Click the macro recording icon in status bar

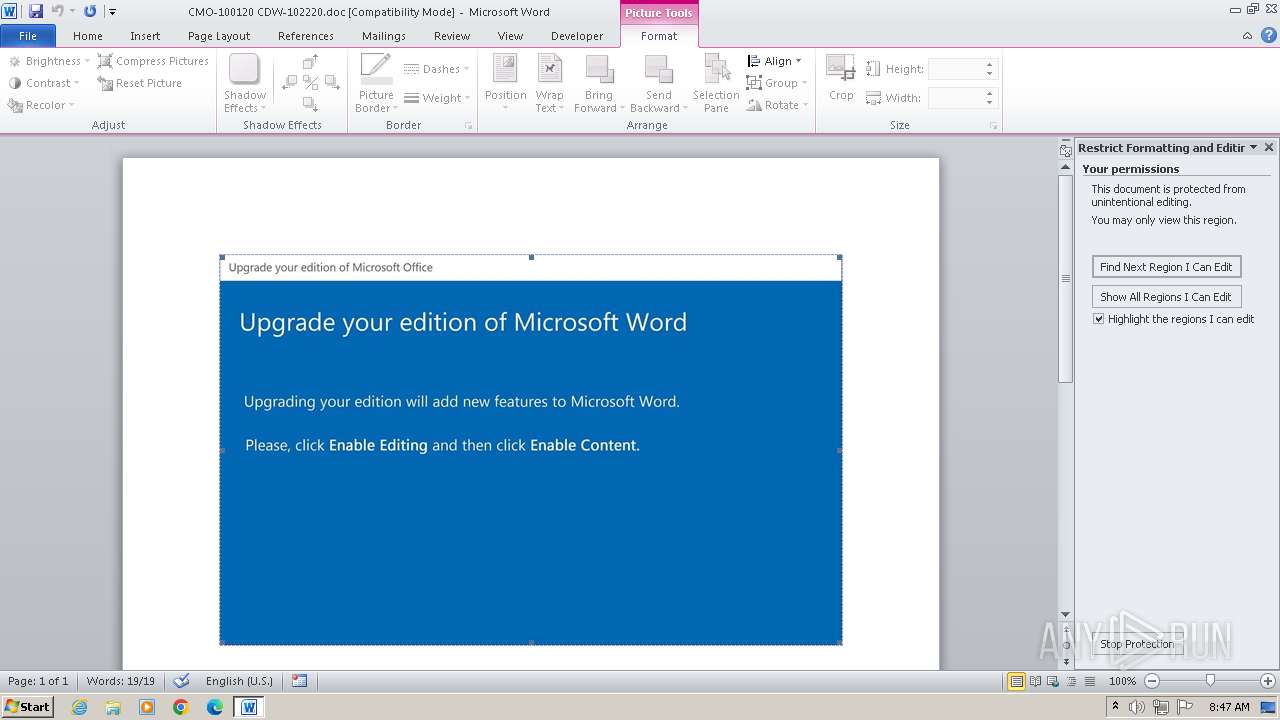click(299, 681)
